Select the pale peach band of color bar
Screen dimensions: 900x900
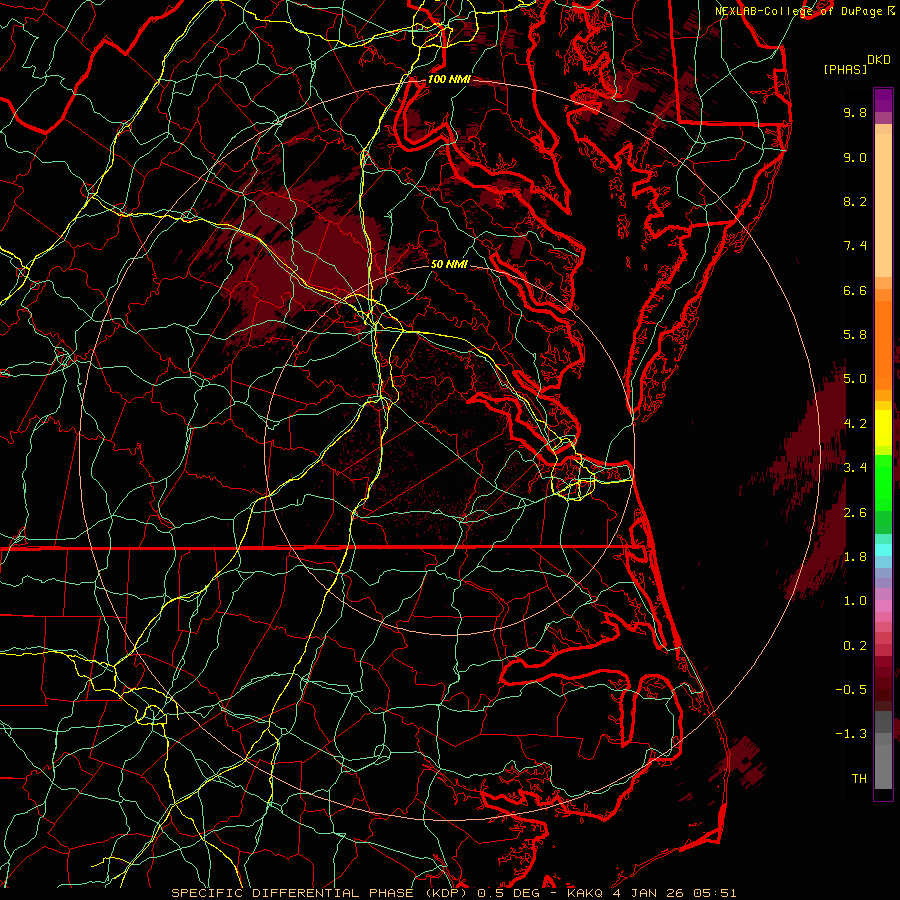[x=883, y=205]
